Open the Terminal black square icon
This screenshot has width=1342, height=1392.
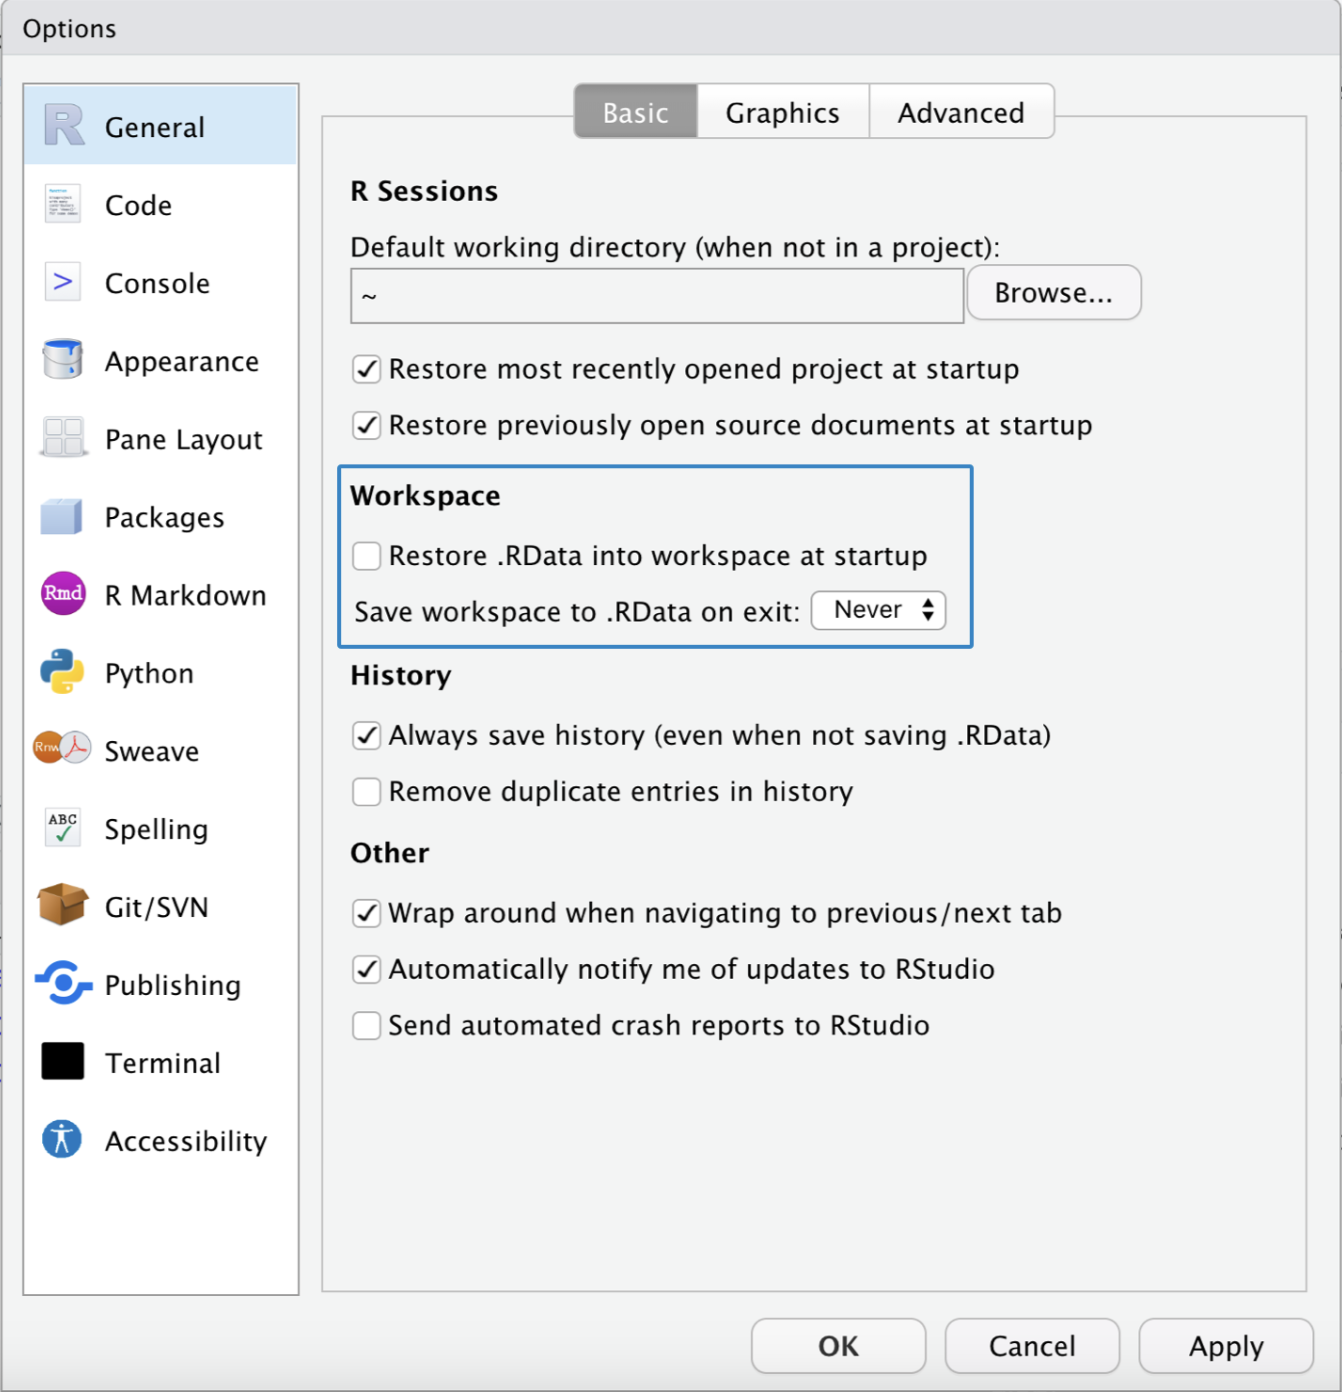pyautogui.click(x=62, y=1062)
